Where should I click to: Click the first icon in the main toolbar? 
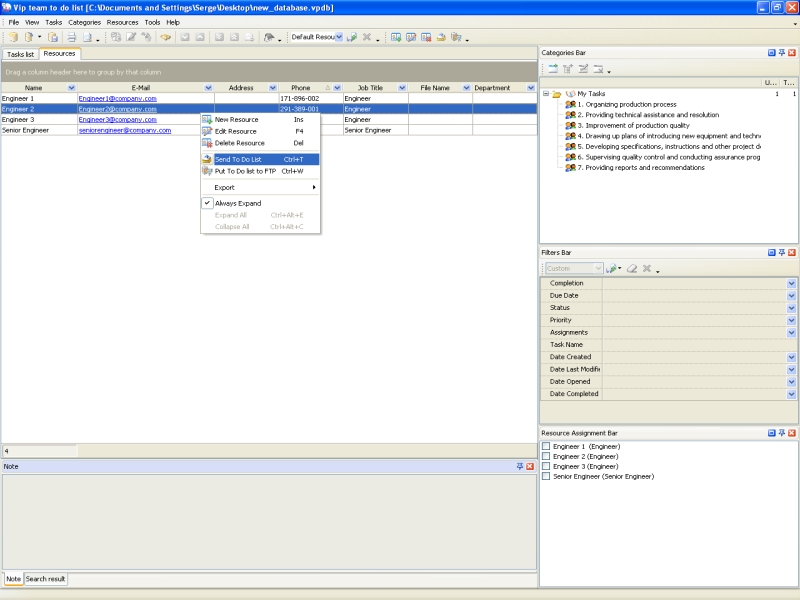(x=14, y=37)
